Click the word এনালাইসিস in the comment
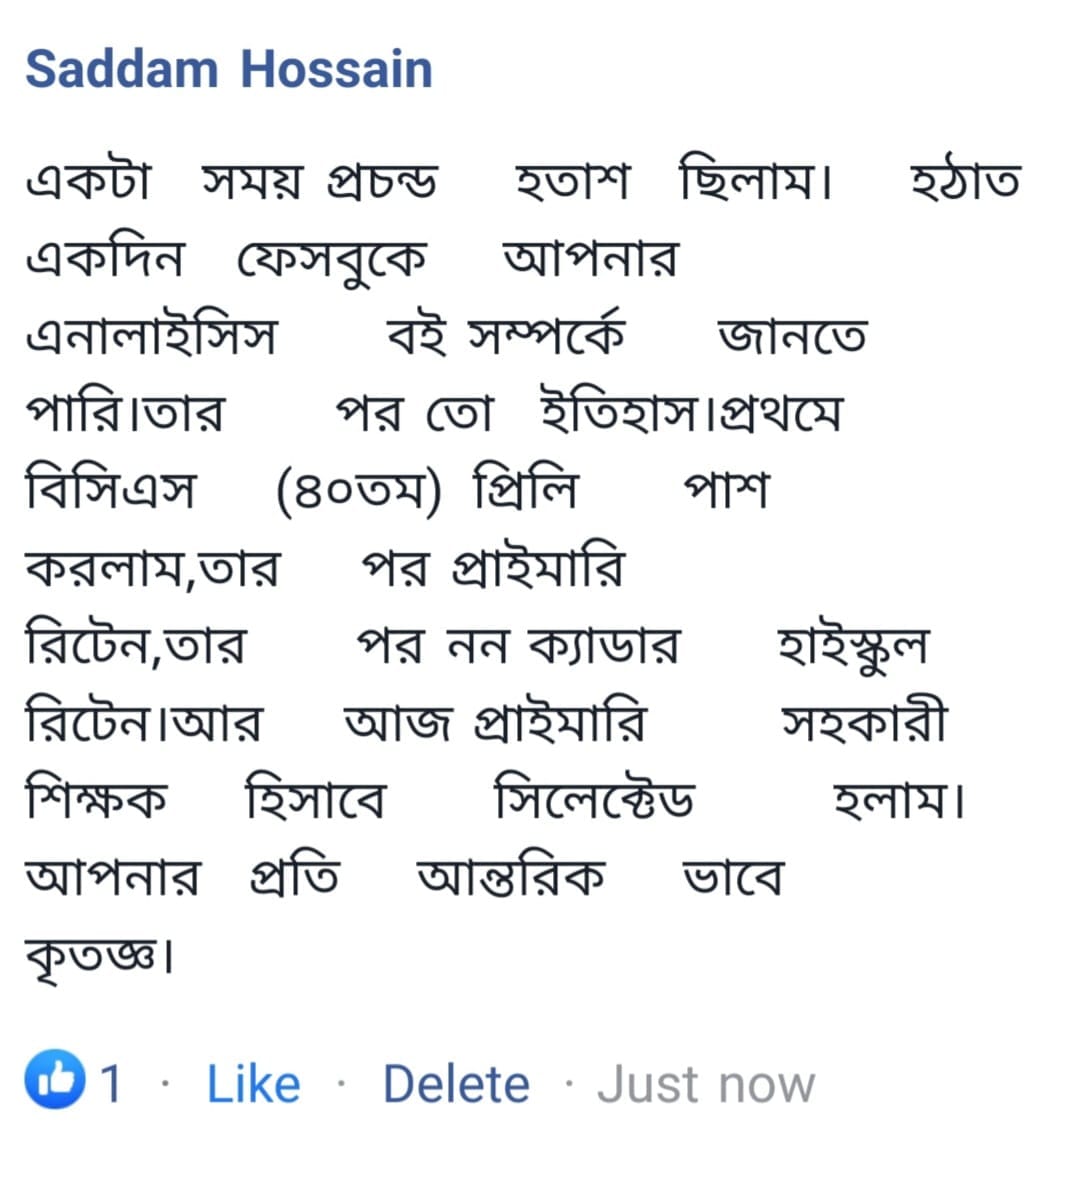This screenshot has width=1068, height=1182. (x=151, y=335)
